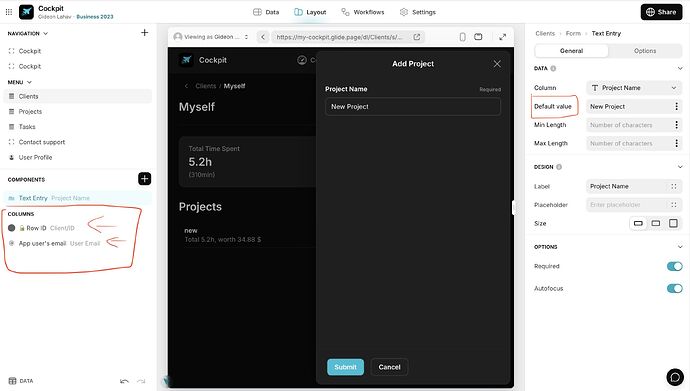Click the Share button

coord(661,12)
